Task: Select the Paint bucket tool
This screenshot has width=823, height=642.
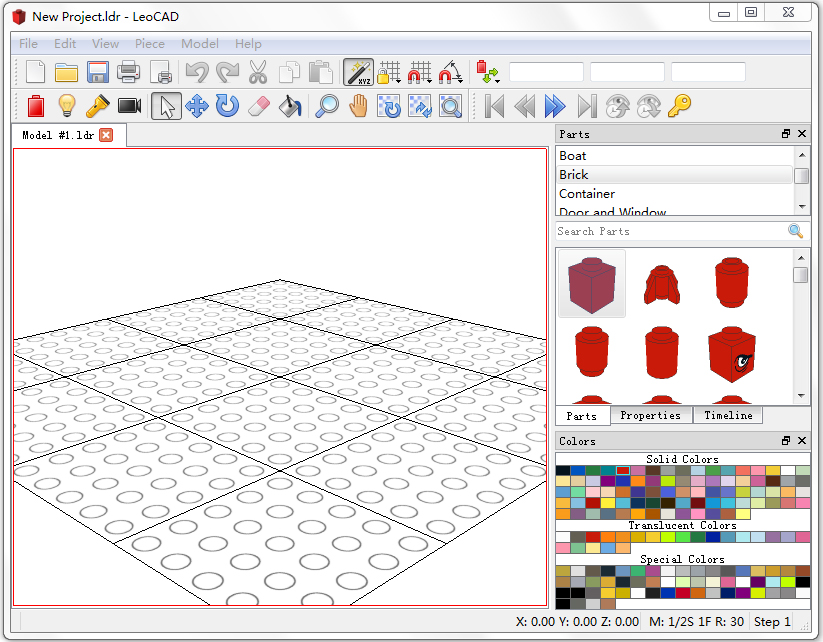Action: click(x=290, y=106)
